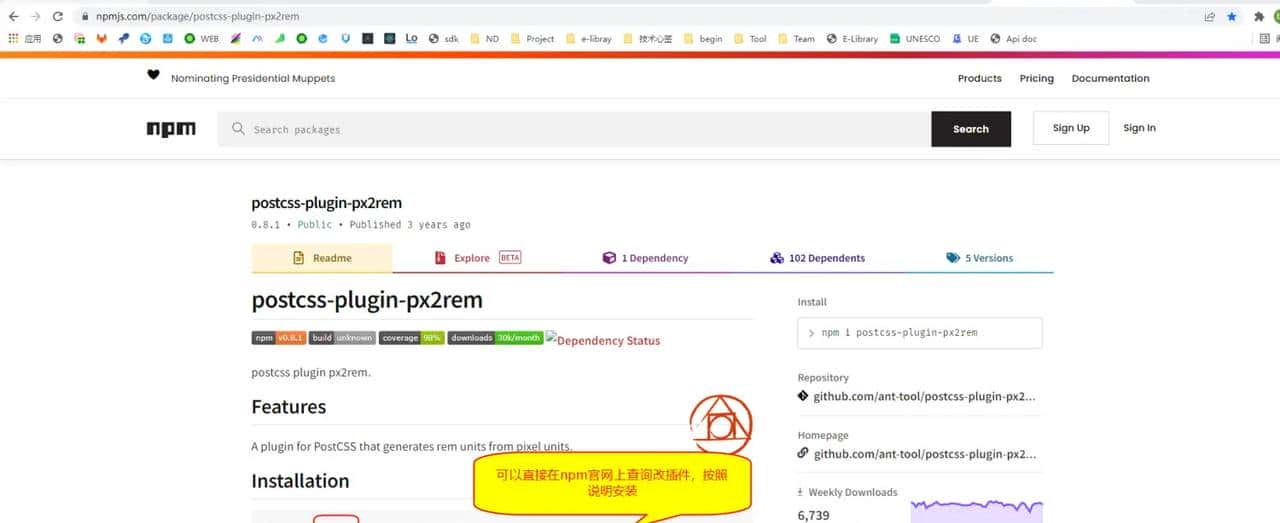Click the Nominating Presidential Muppets text
1280x523 pixels.
click(253, 78)
